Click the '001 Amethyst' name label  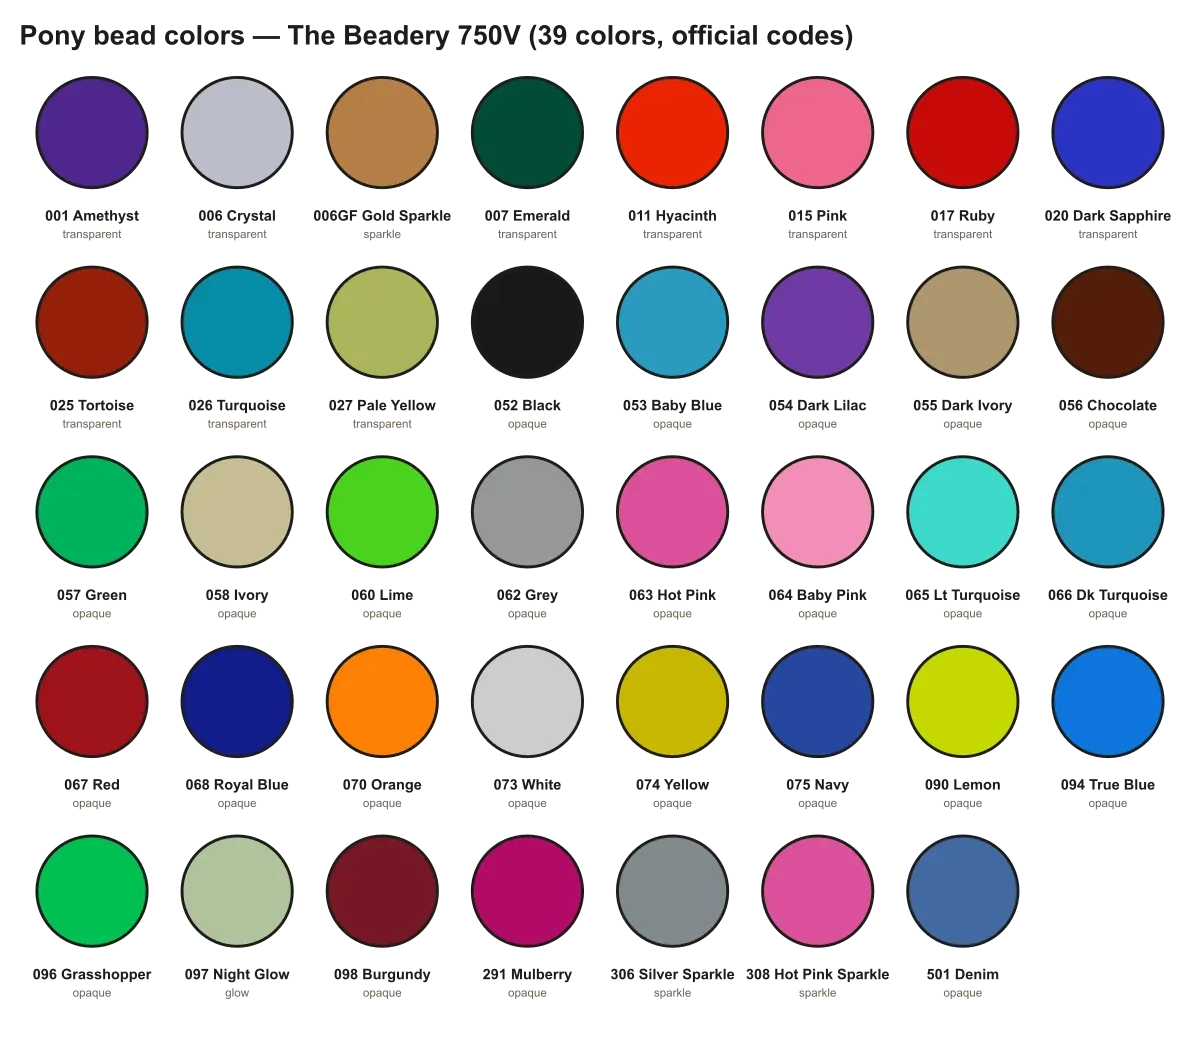pos(92,216)
